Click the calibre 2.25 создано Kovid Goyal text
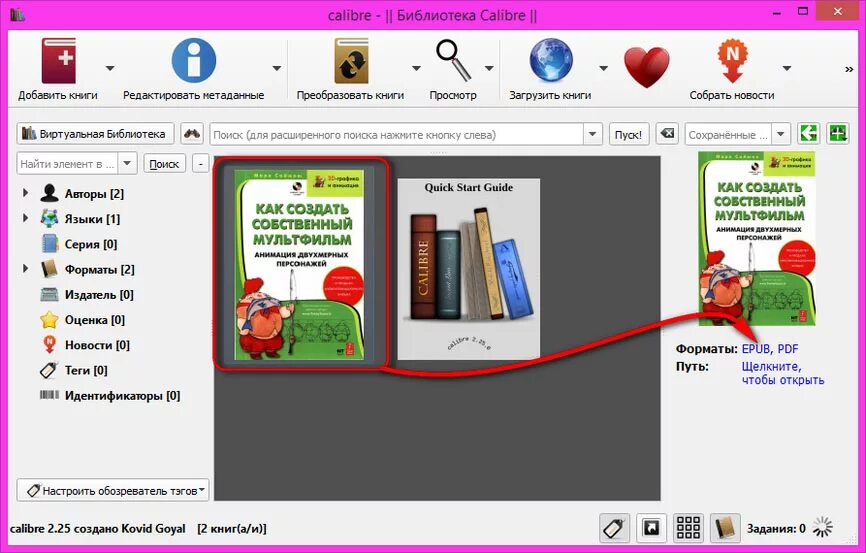866x553 pixels. point(98,529)
